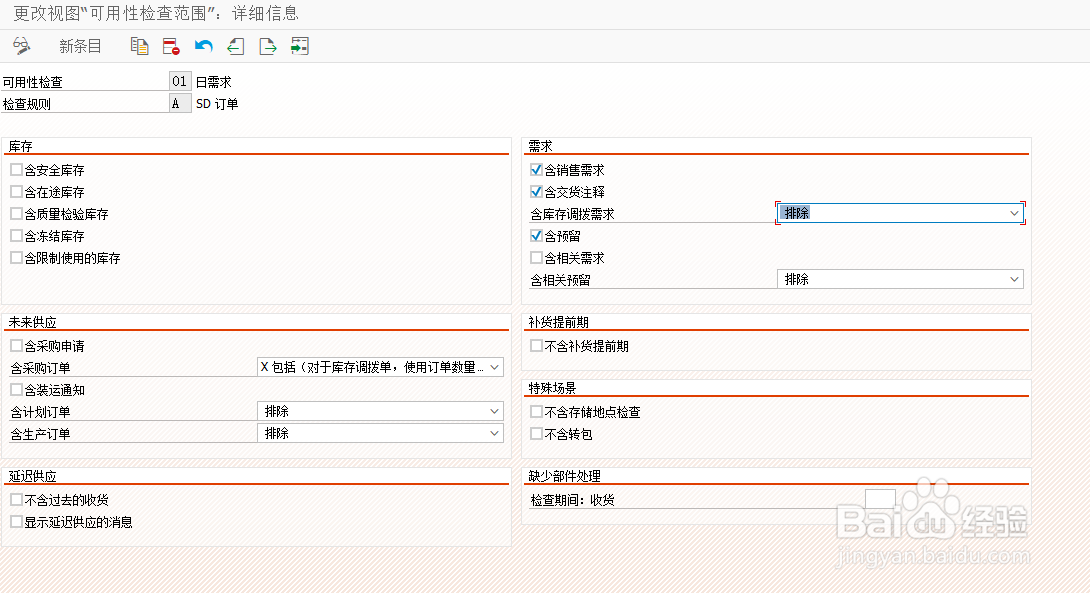
Task: Tick 不含过去的收货 checkbox
Action: coord(17,500)
